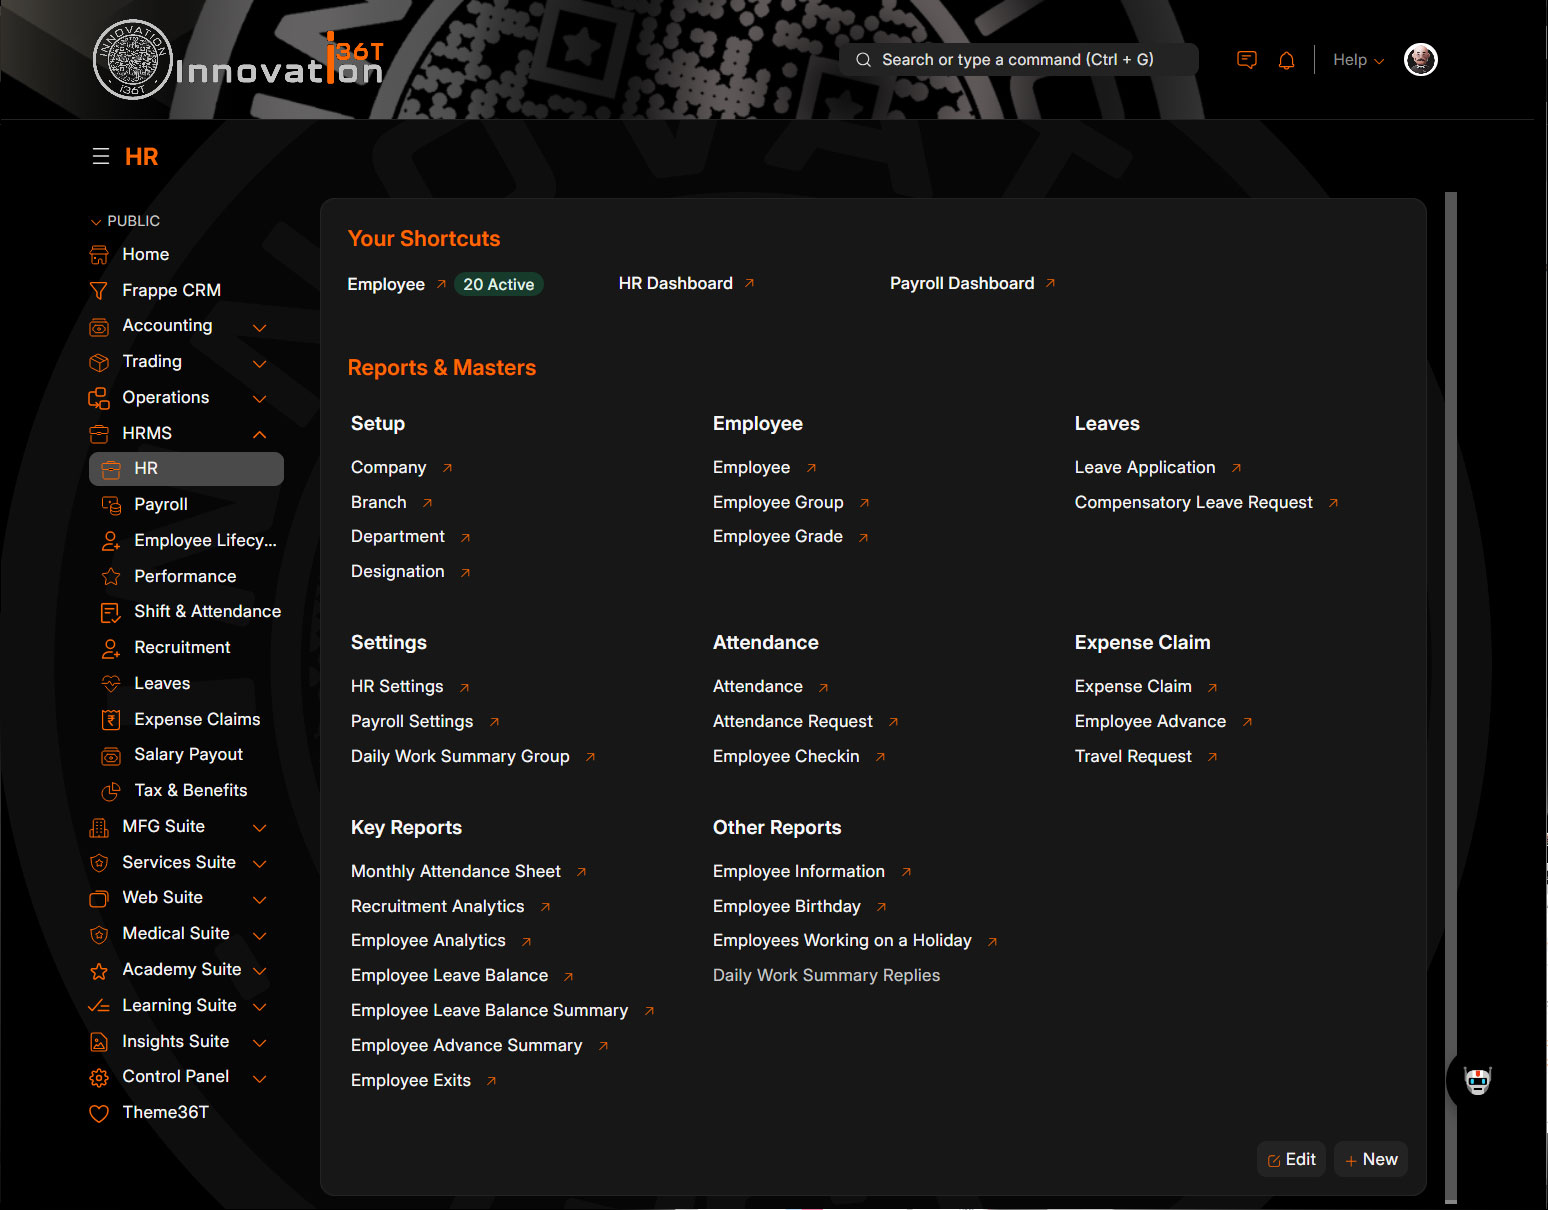Click the notification bell icon
This screenshot has height=1210, width=1548.
(x=1286, y=60)
